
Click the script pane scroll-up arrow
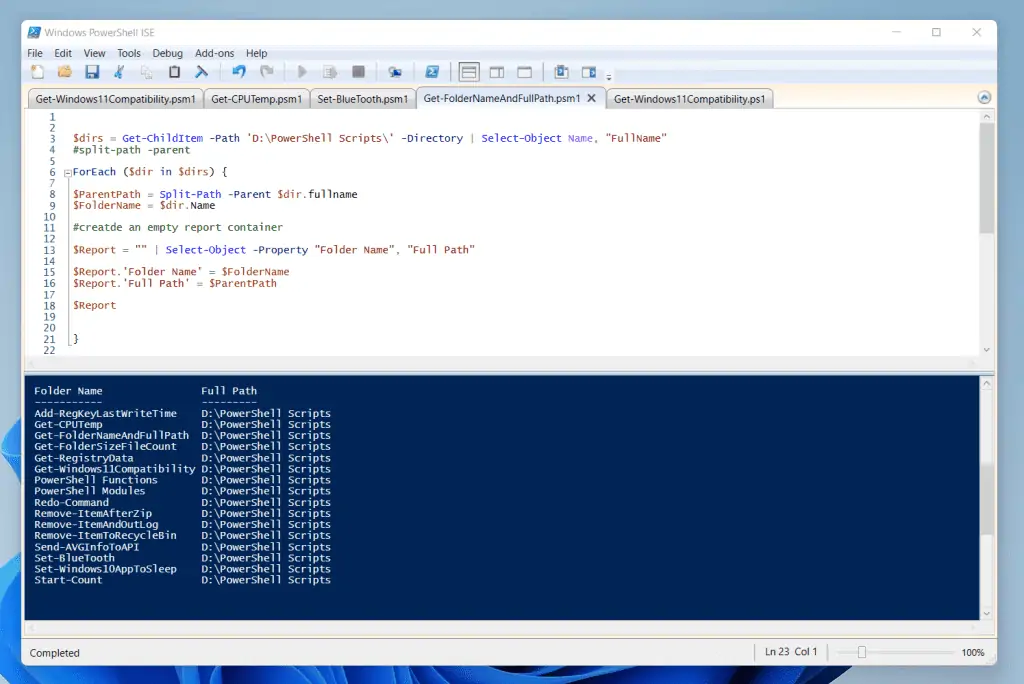tap(987, 116)
